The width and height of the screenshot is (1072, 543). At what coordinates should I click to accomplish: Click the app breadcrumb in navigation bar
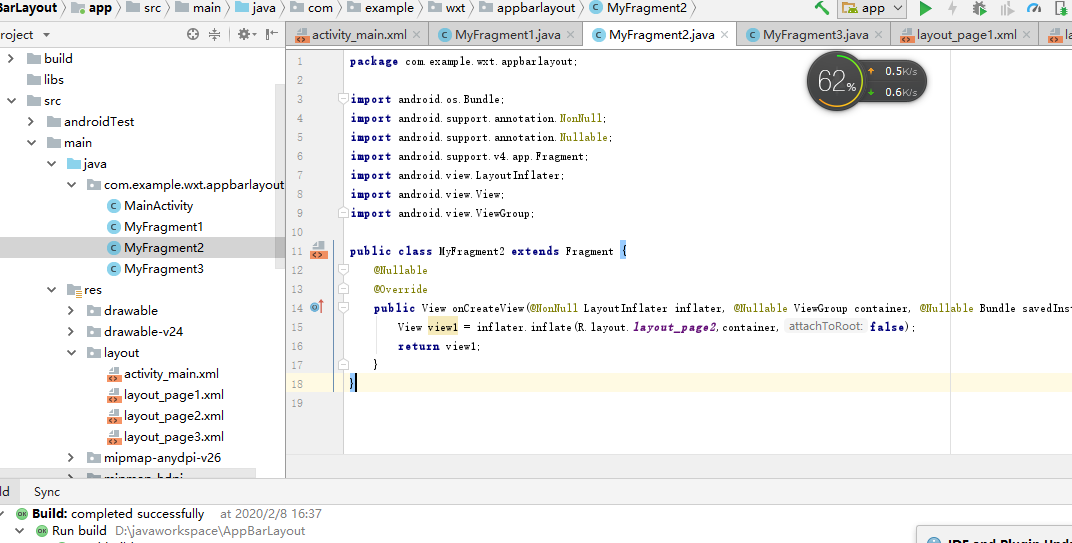(92, 8)
